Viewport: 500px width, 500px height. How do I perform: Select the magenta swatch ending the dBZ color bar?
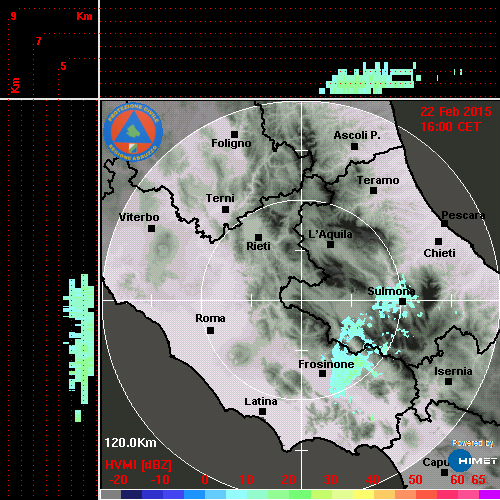pyautogui.click(x=489, y=494)
